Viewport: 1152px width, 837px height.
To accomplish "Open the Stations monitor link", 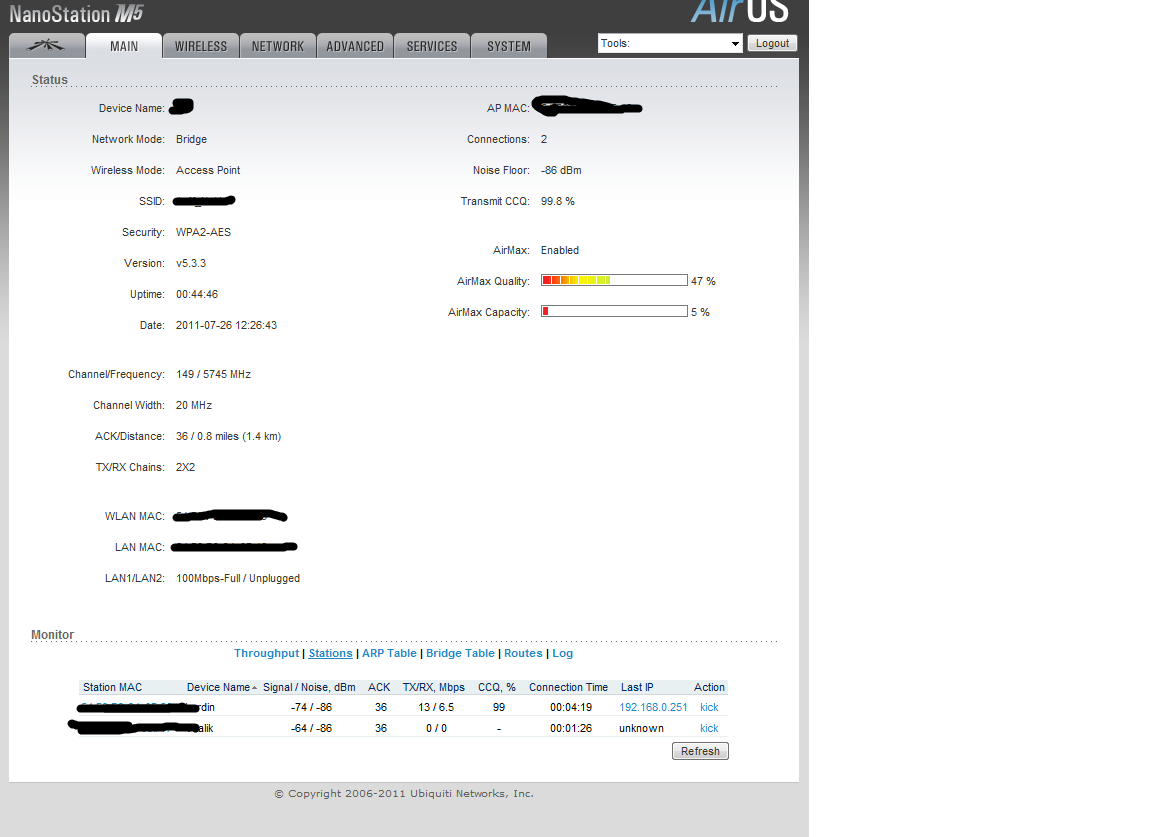I will pos(331,653).
